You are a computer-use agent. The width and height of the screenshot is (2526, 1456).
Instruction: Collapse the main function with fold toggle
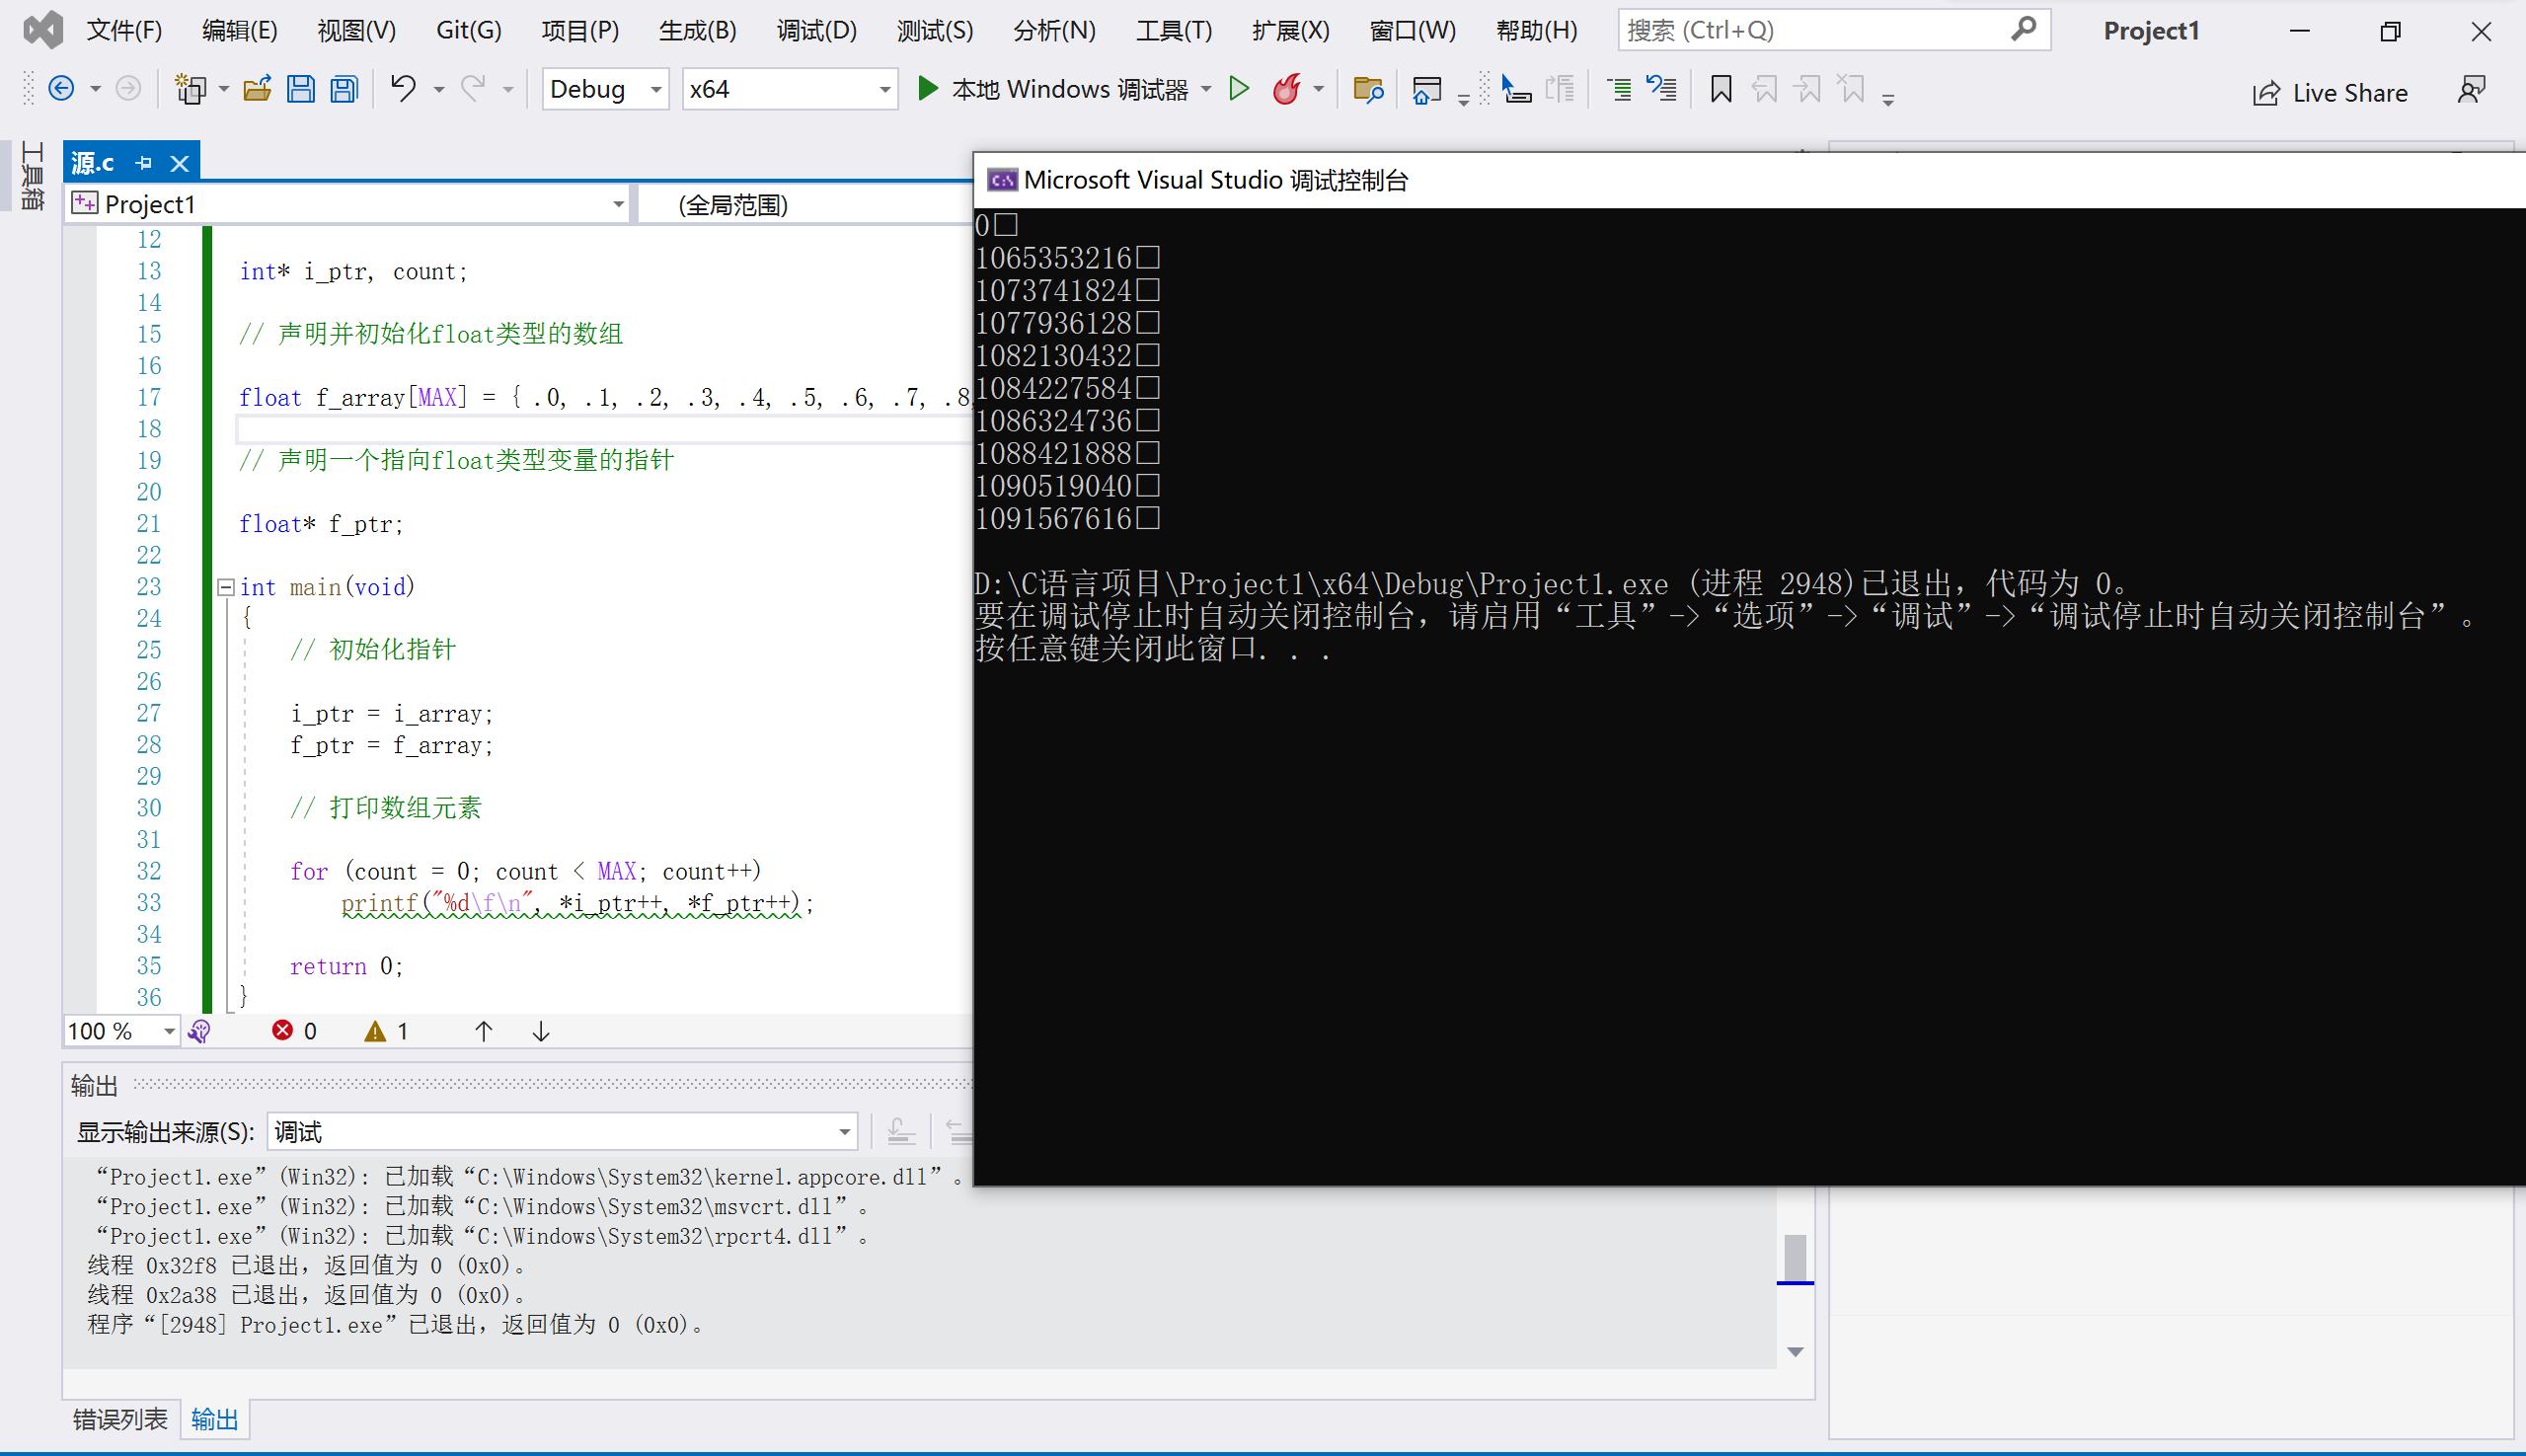pyautogui.click(x=226, y=587)
